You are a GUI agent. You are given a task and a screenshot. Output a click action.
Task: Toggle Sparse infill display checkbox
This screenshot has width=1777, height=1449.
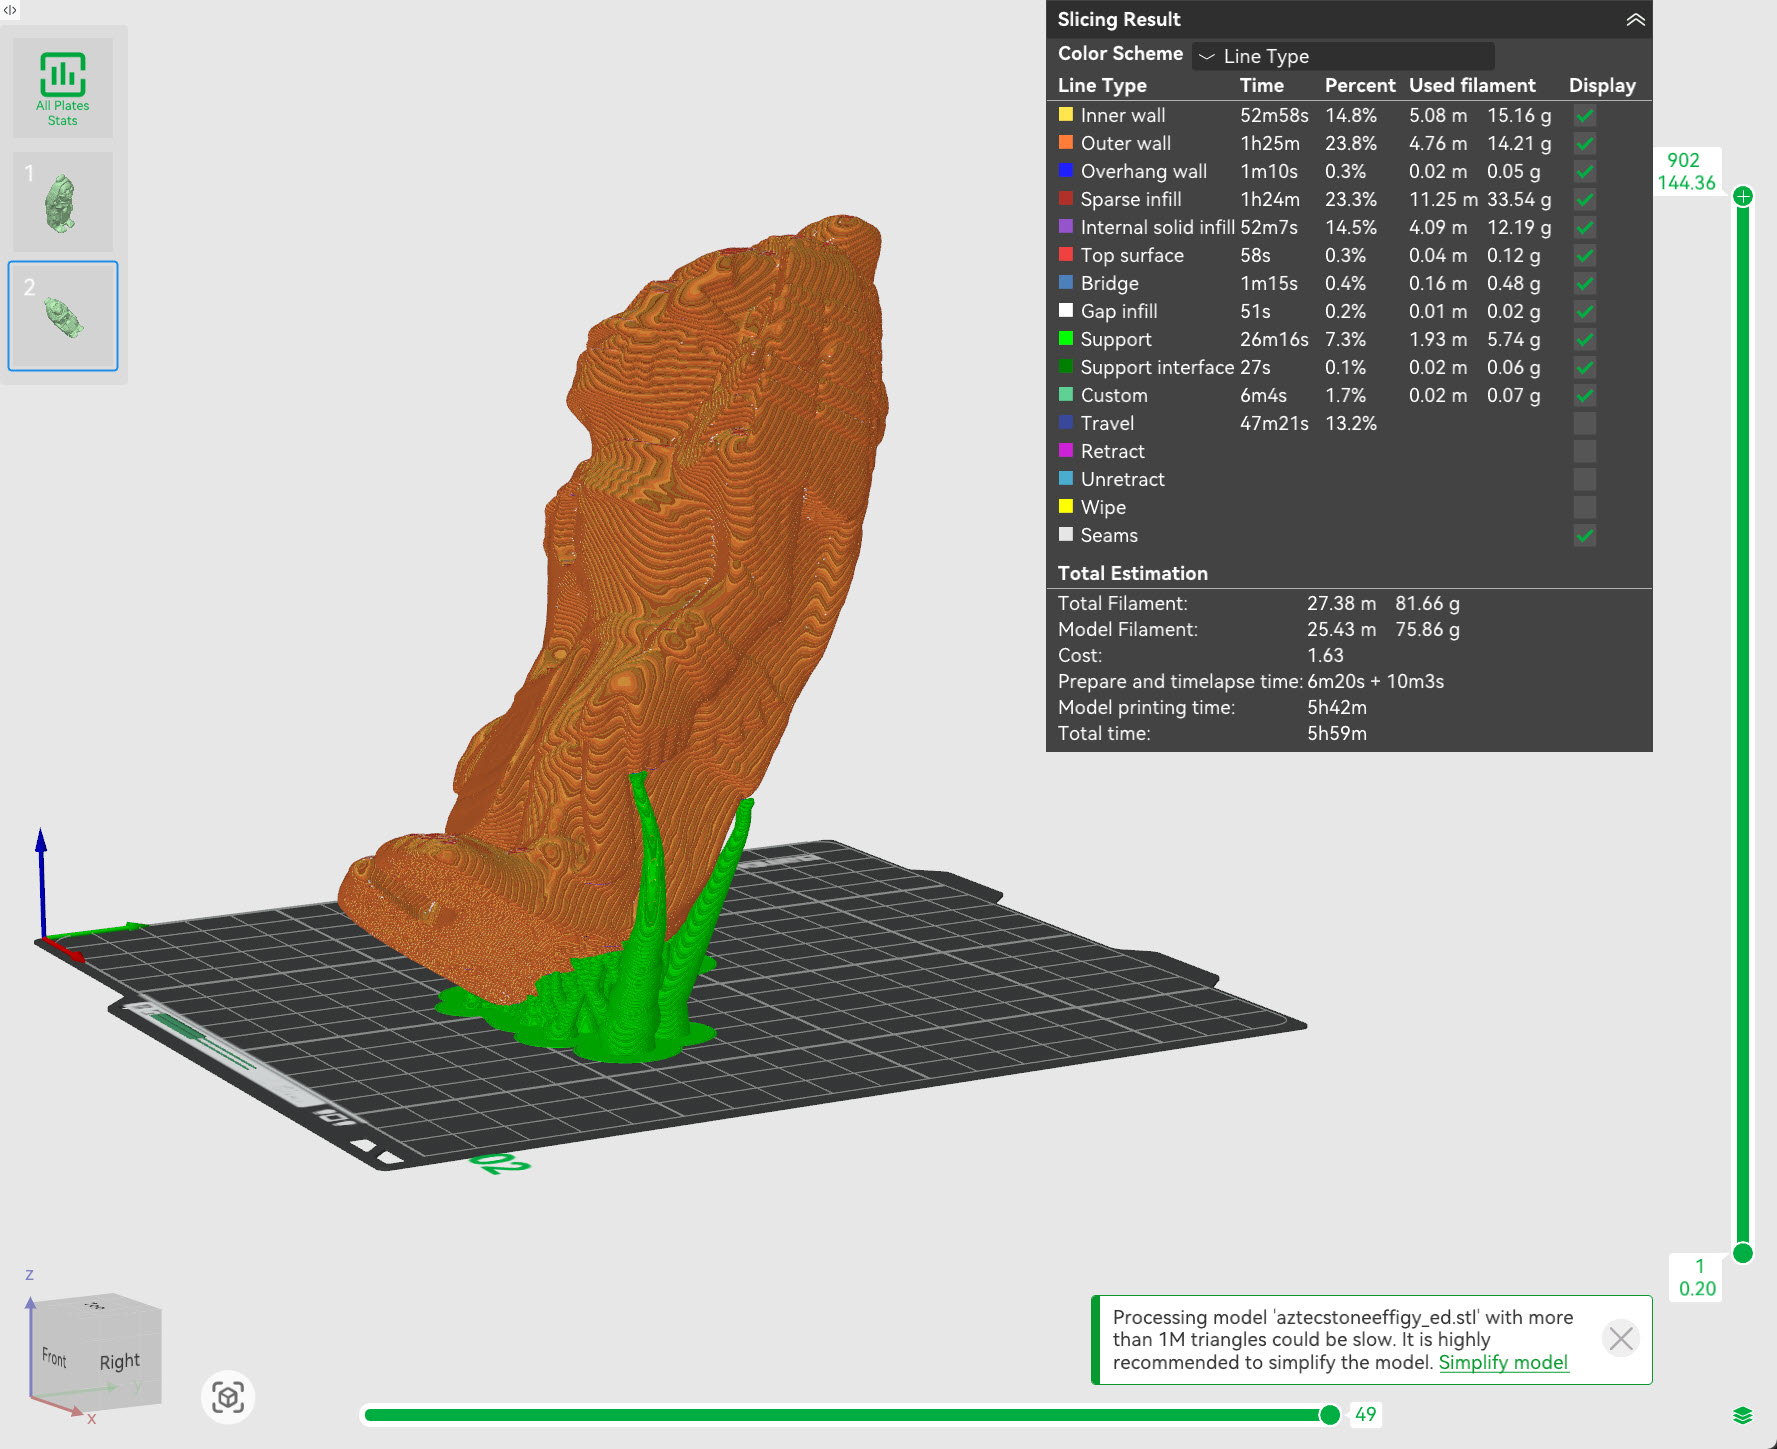click(1584, 200)
